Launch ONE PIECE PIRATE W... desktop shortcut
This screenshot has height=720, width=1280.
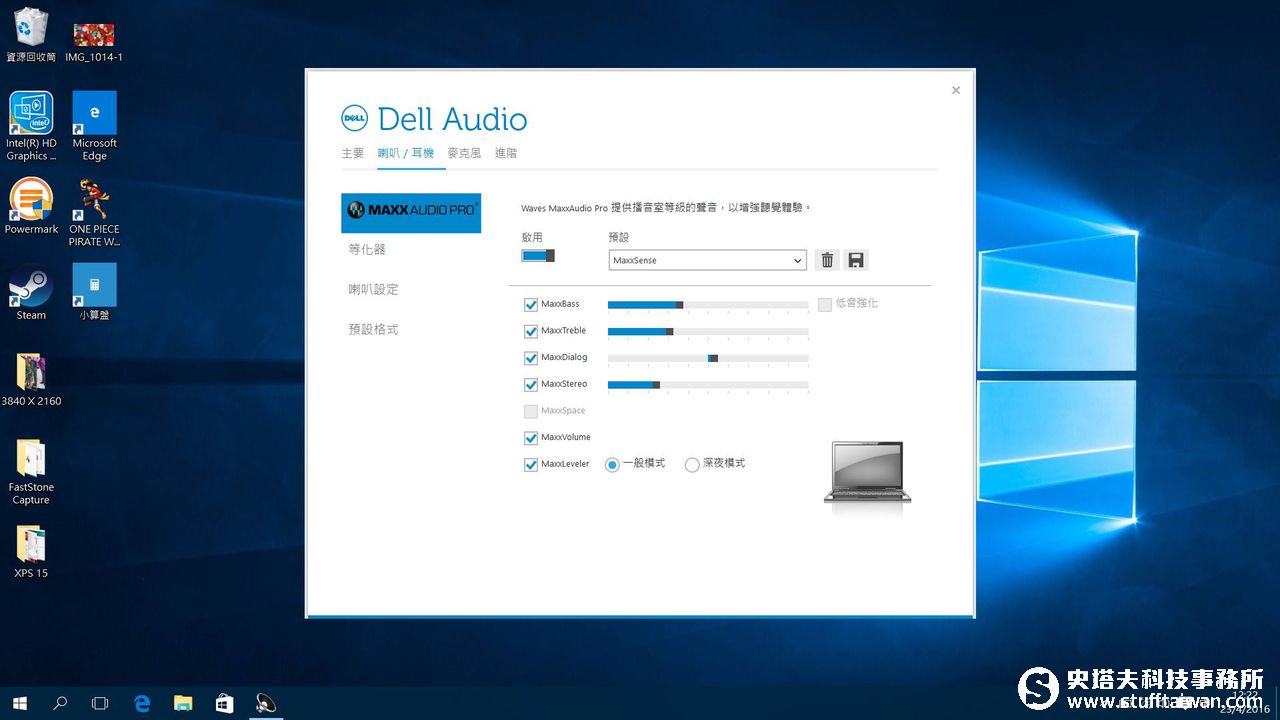[x=95, y=212]
